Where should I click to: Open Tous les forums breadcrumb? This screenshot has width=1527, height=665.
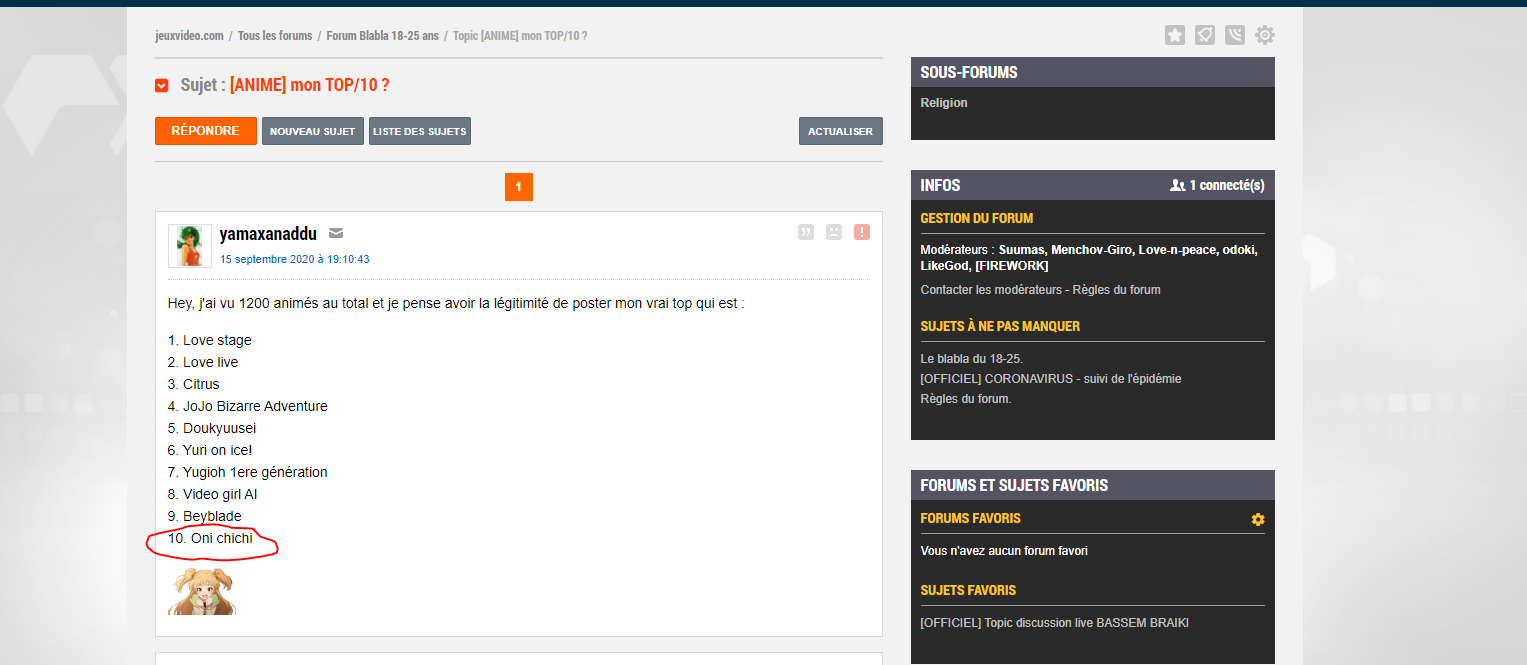tap(275, 36)
